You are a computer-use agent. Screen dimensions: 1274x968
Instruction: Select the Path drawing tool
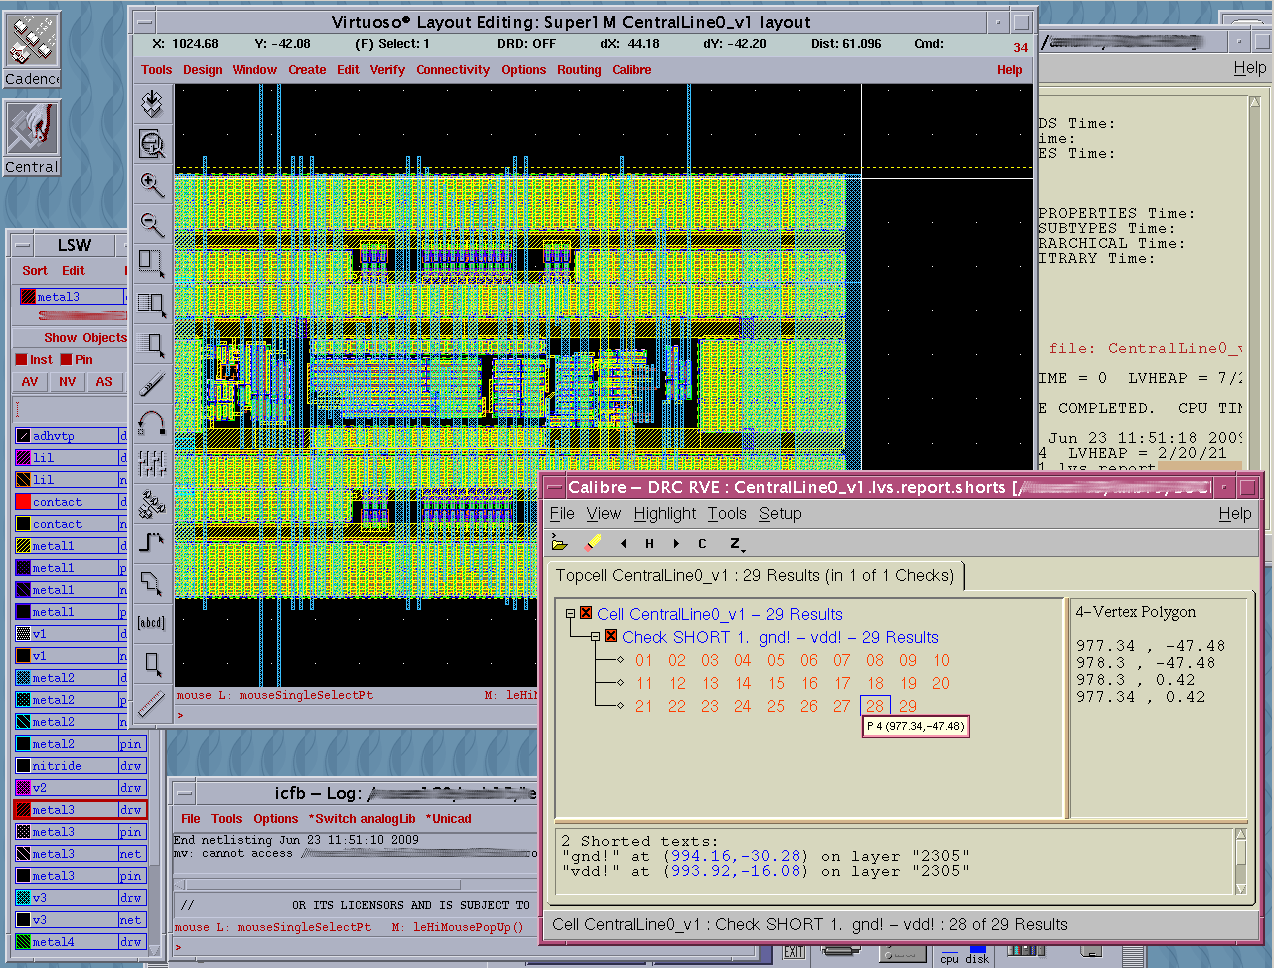point(152,543)
